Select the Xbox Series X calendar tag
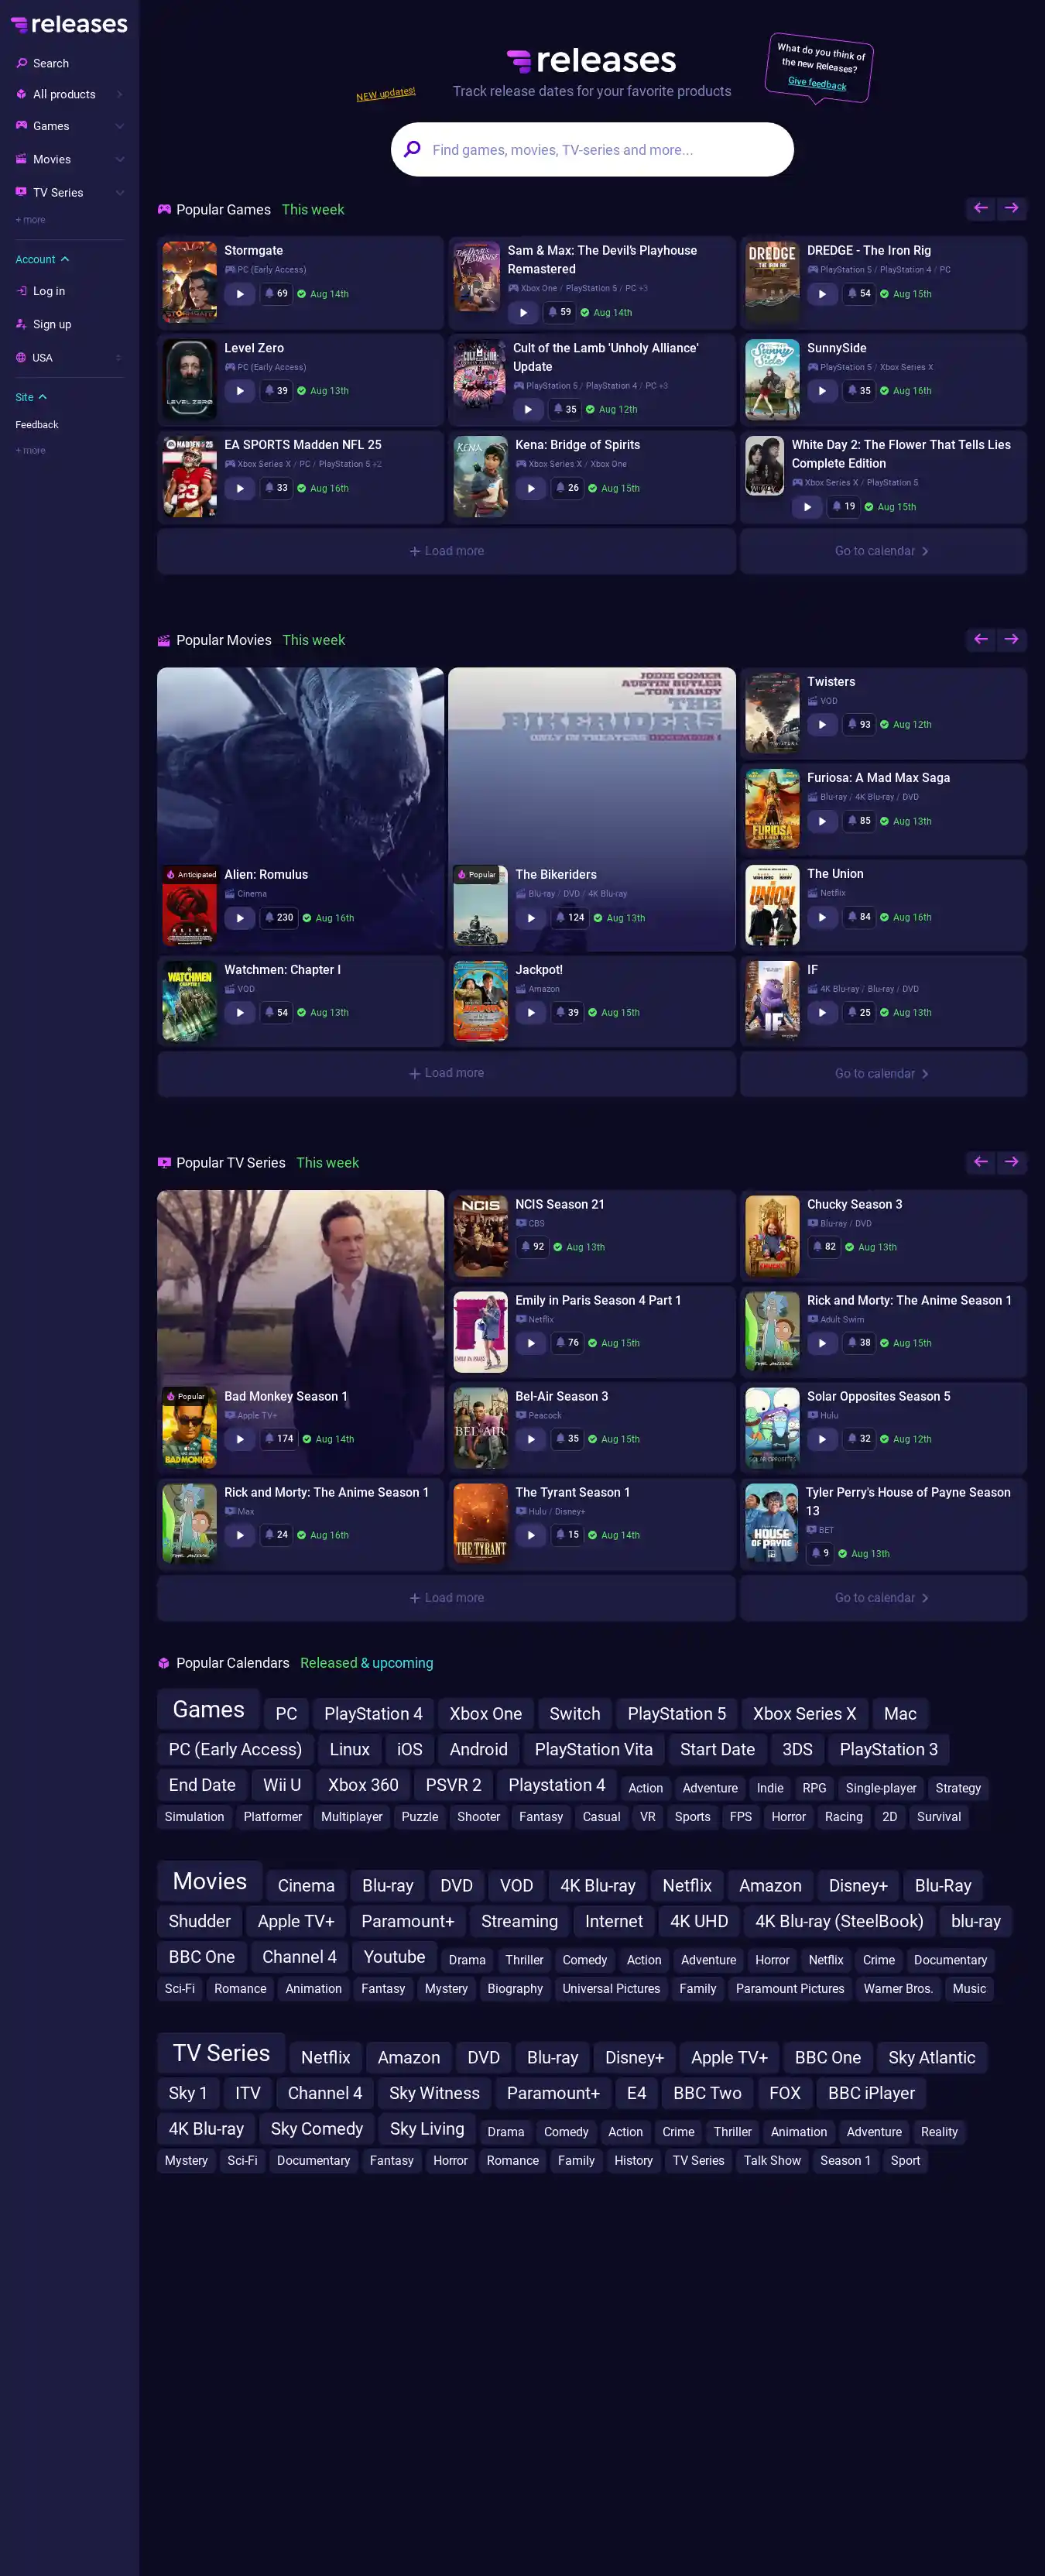 (x=804, y=1714)
